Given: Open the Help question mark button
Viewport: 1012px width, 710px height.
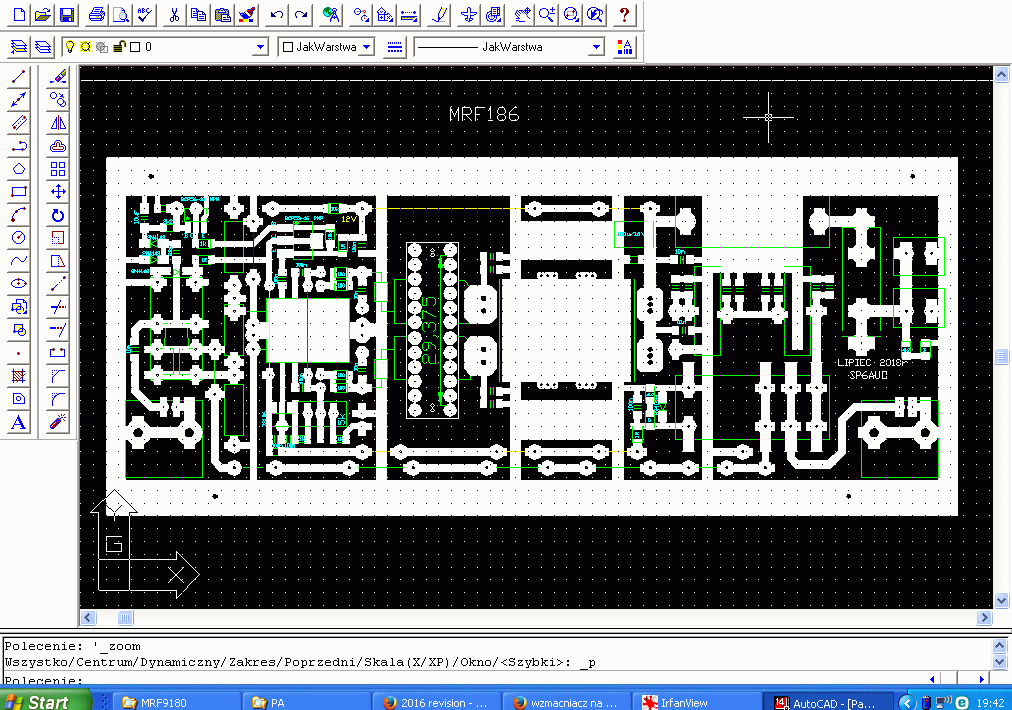Looking at the screenshot, I should 624,15.
